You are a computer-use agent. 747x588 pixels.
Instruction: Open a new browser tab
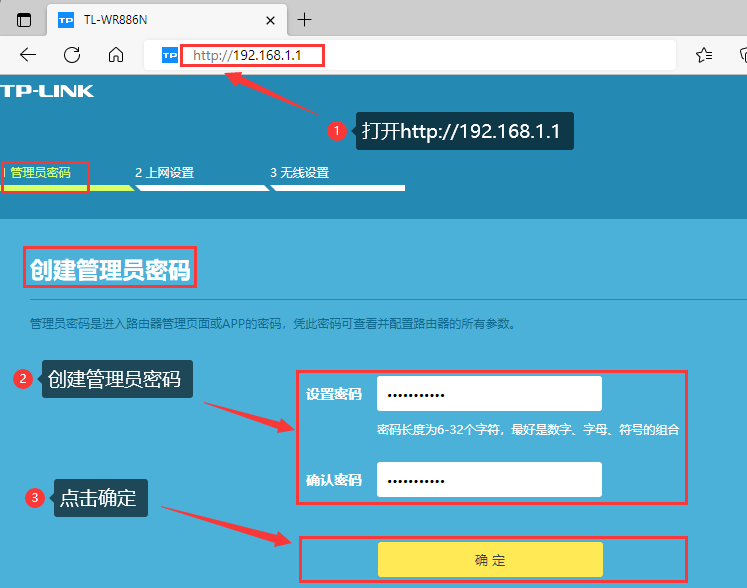pos(305,20)
